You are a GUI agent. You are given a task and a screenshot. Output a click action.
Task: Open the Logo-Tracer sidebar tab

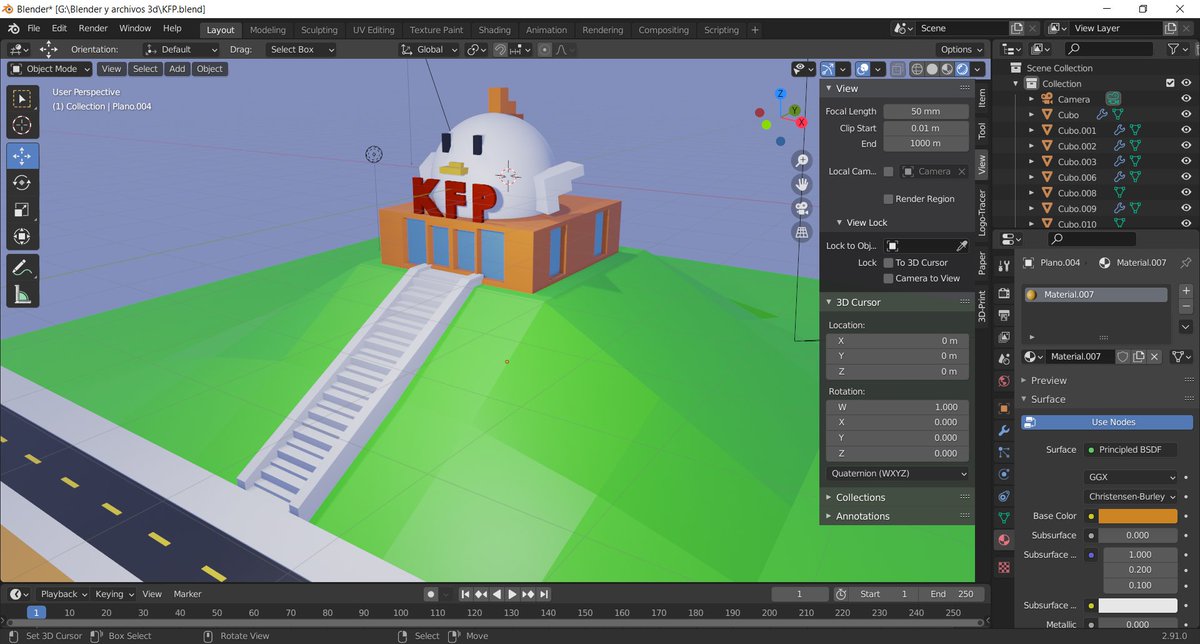982,213
